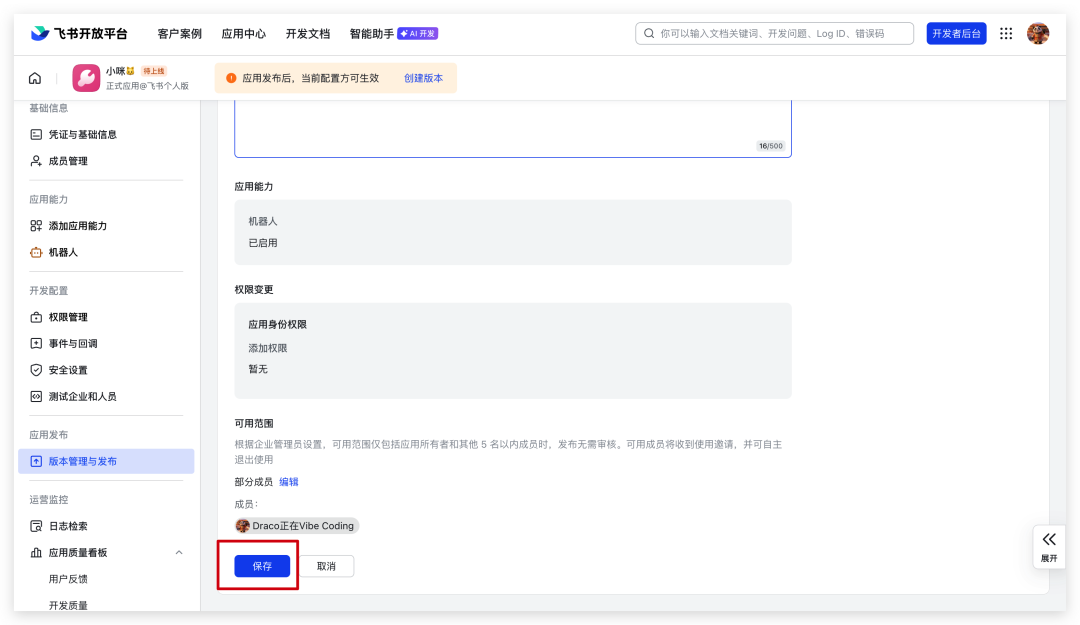1080x625 pixels.
Task: Click the 取消 button
Action: 326,566
